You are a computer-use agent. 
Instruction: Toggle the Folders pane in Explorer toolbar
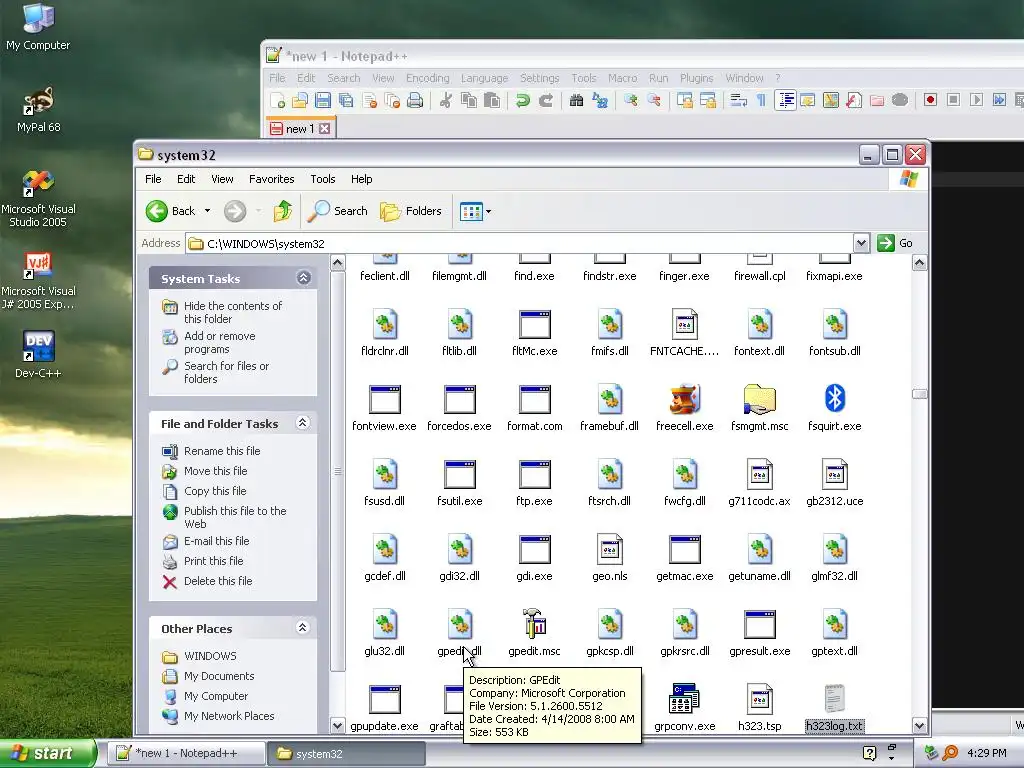(x=411, y=211)
